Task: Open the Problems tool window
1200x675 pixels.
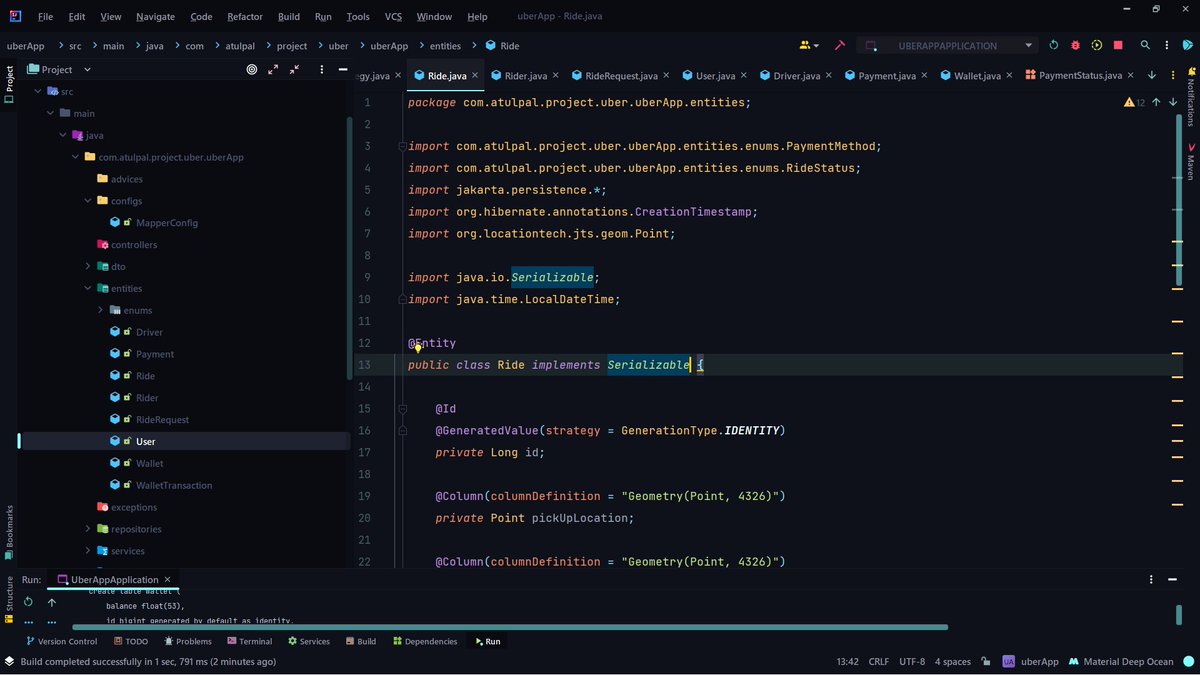Action: tap(187, 641)
